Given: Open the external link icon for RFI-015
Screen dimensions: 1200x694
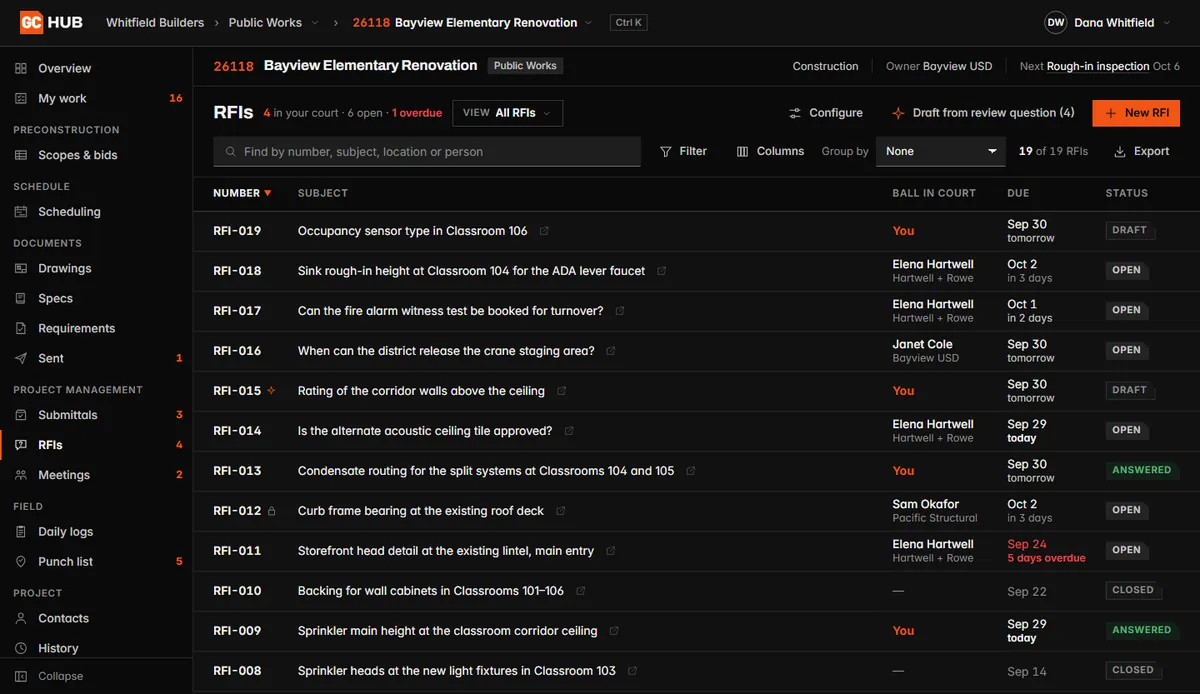Looking at the screenshot, I should click(561, 391).
